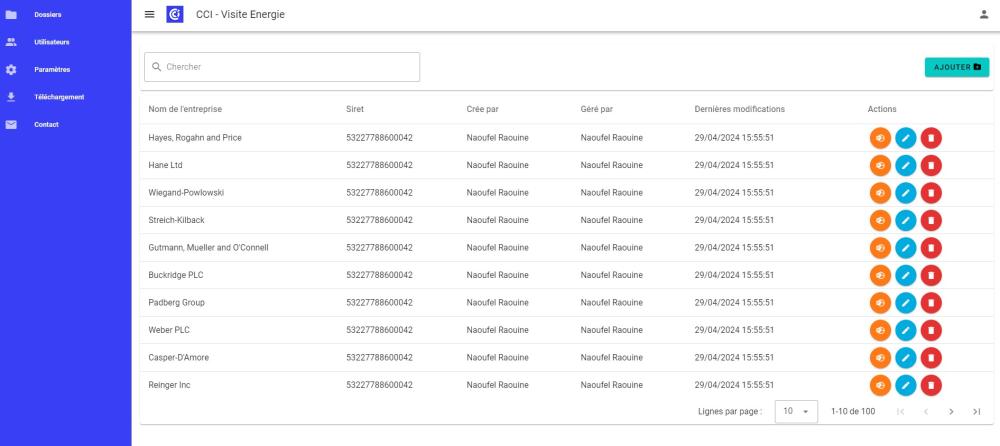Click orange action icon for Weber PLC
Screen dimensions: 1000x446
(x=880, y=331)
